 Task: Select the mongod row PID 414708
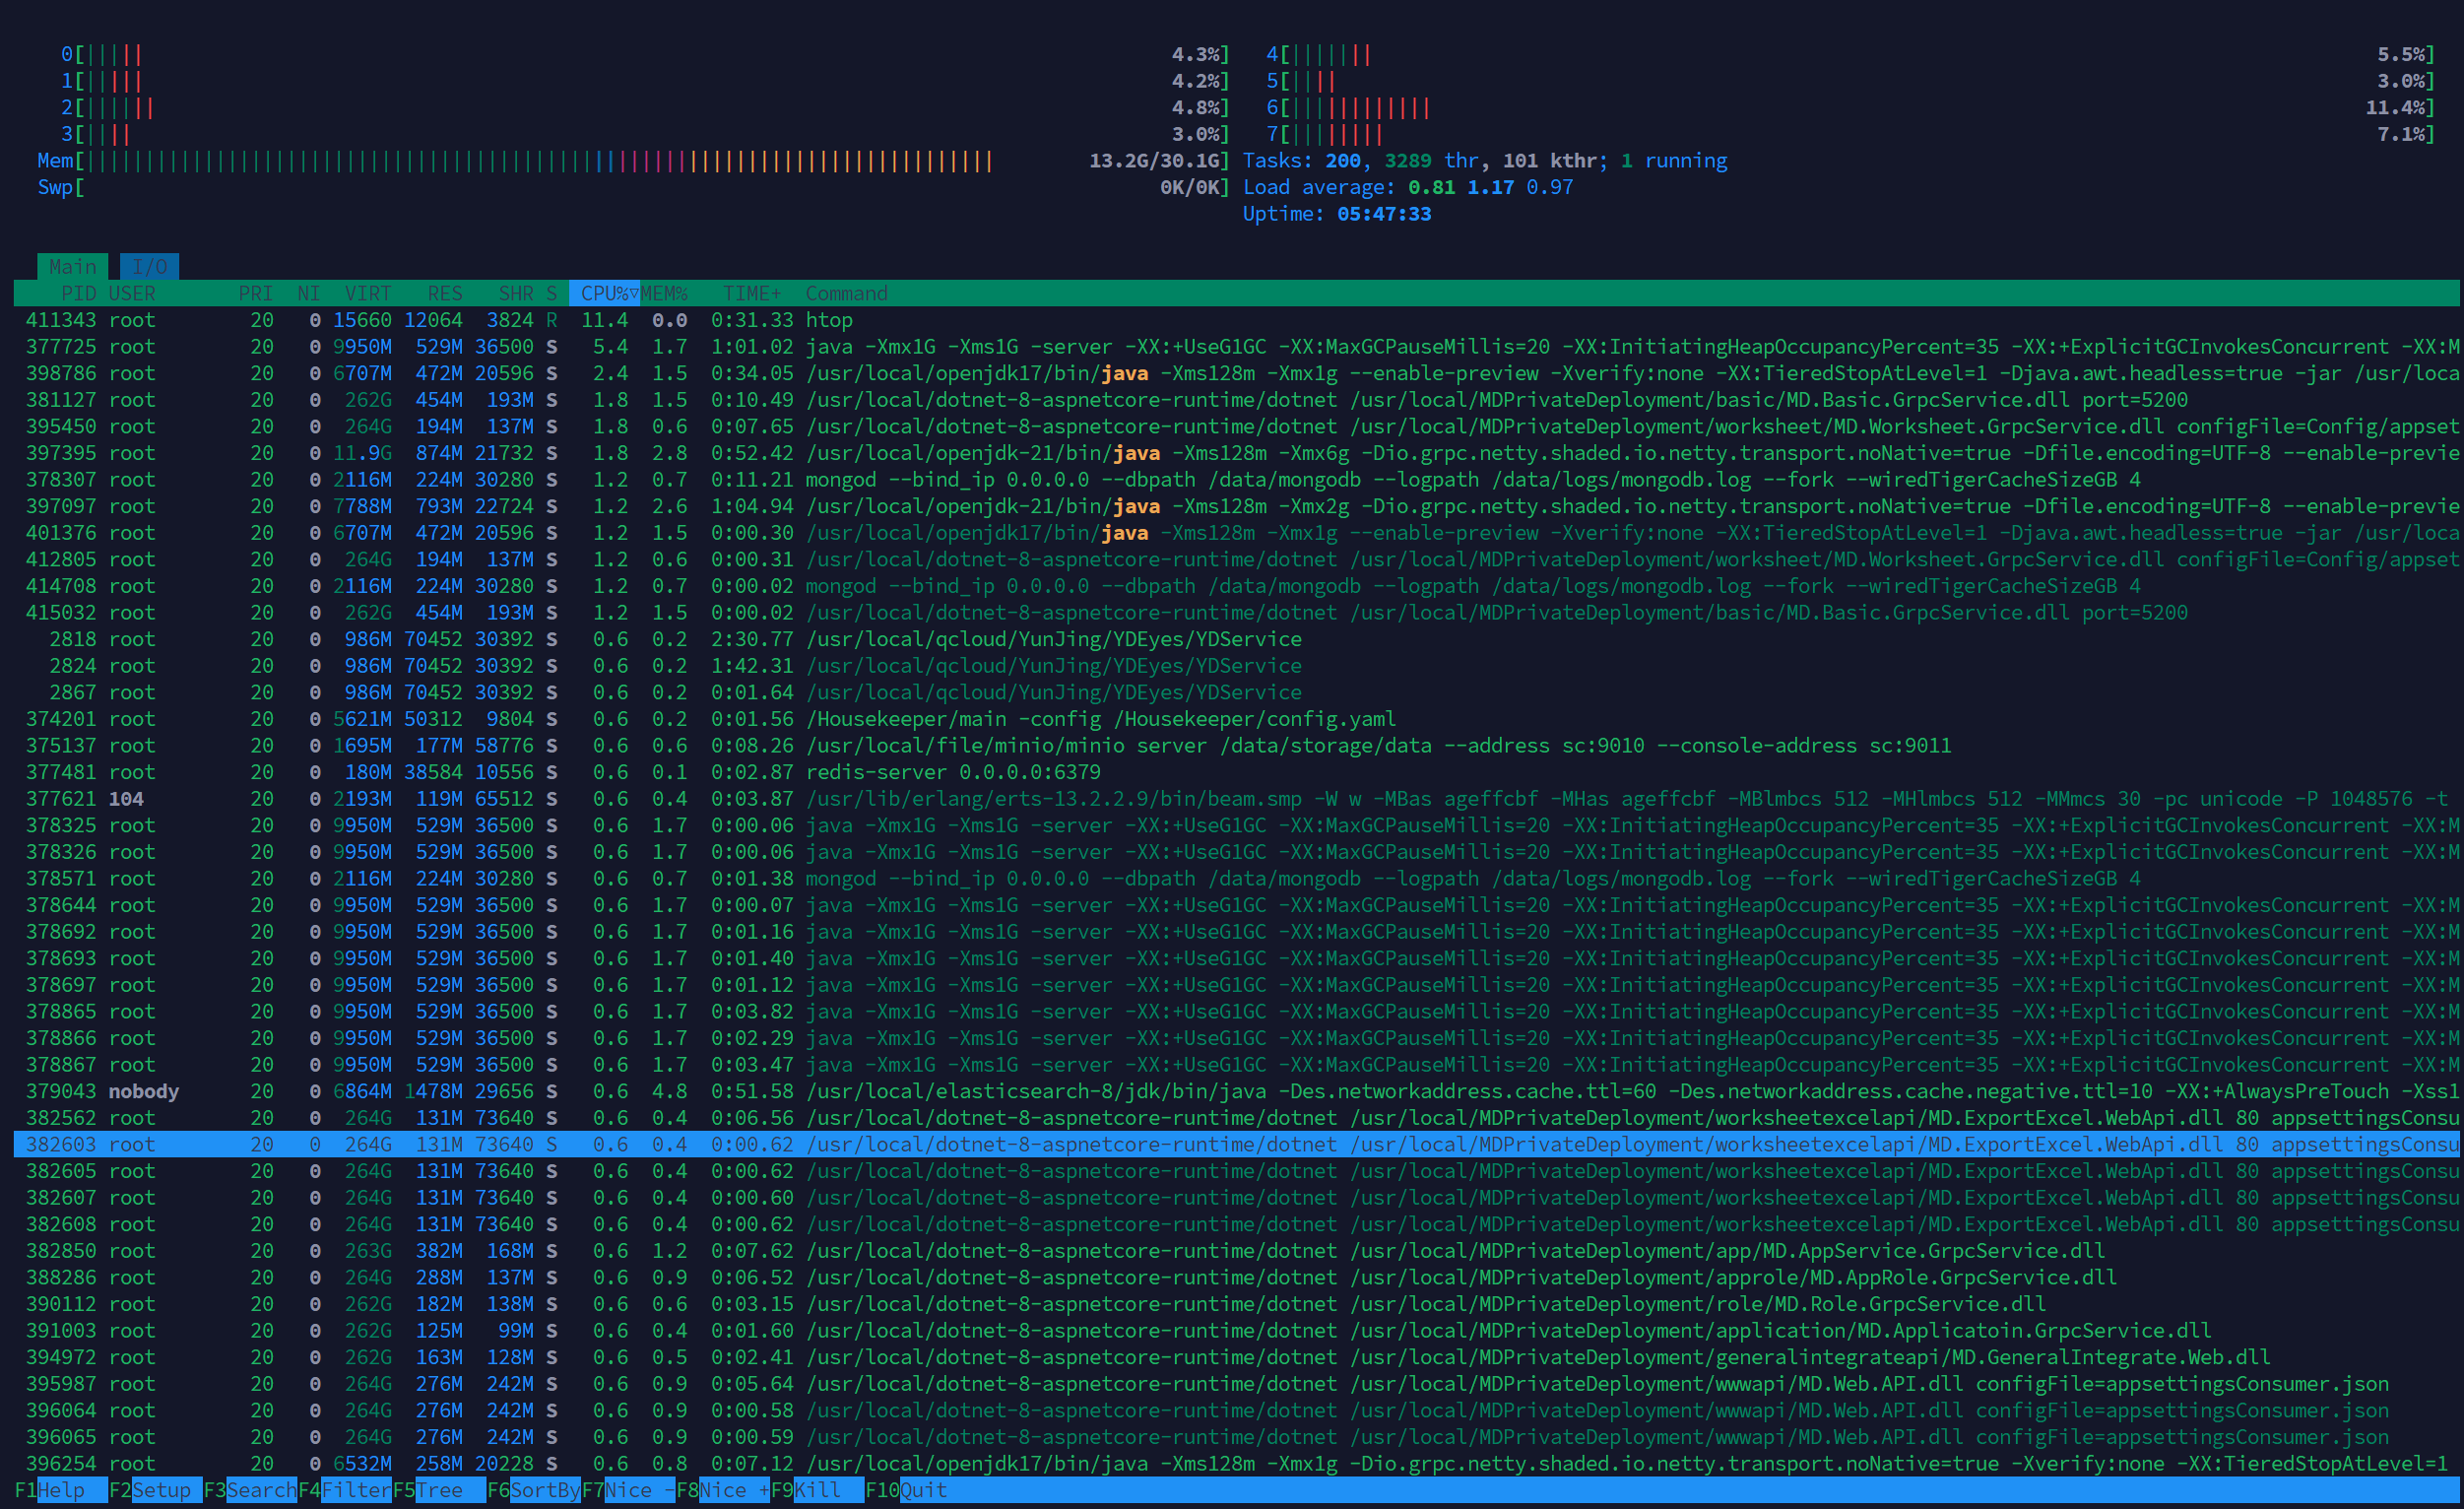(1236, 587)
